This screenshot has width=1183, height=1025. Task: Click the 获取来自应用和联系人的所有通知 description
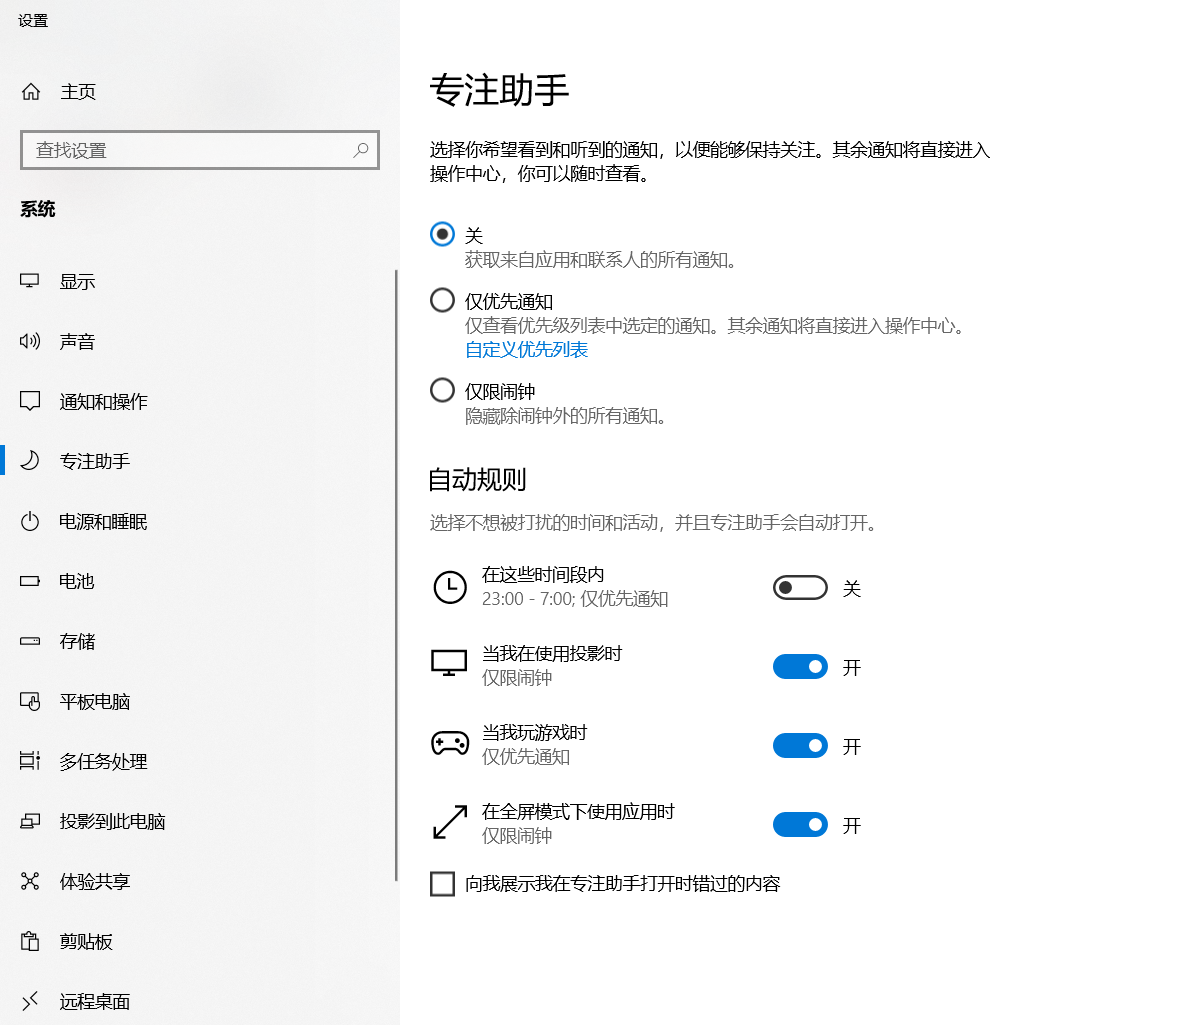pos(601,260)
